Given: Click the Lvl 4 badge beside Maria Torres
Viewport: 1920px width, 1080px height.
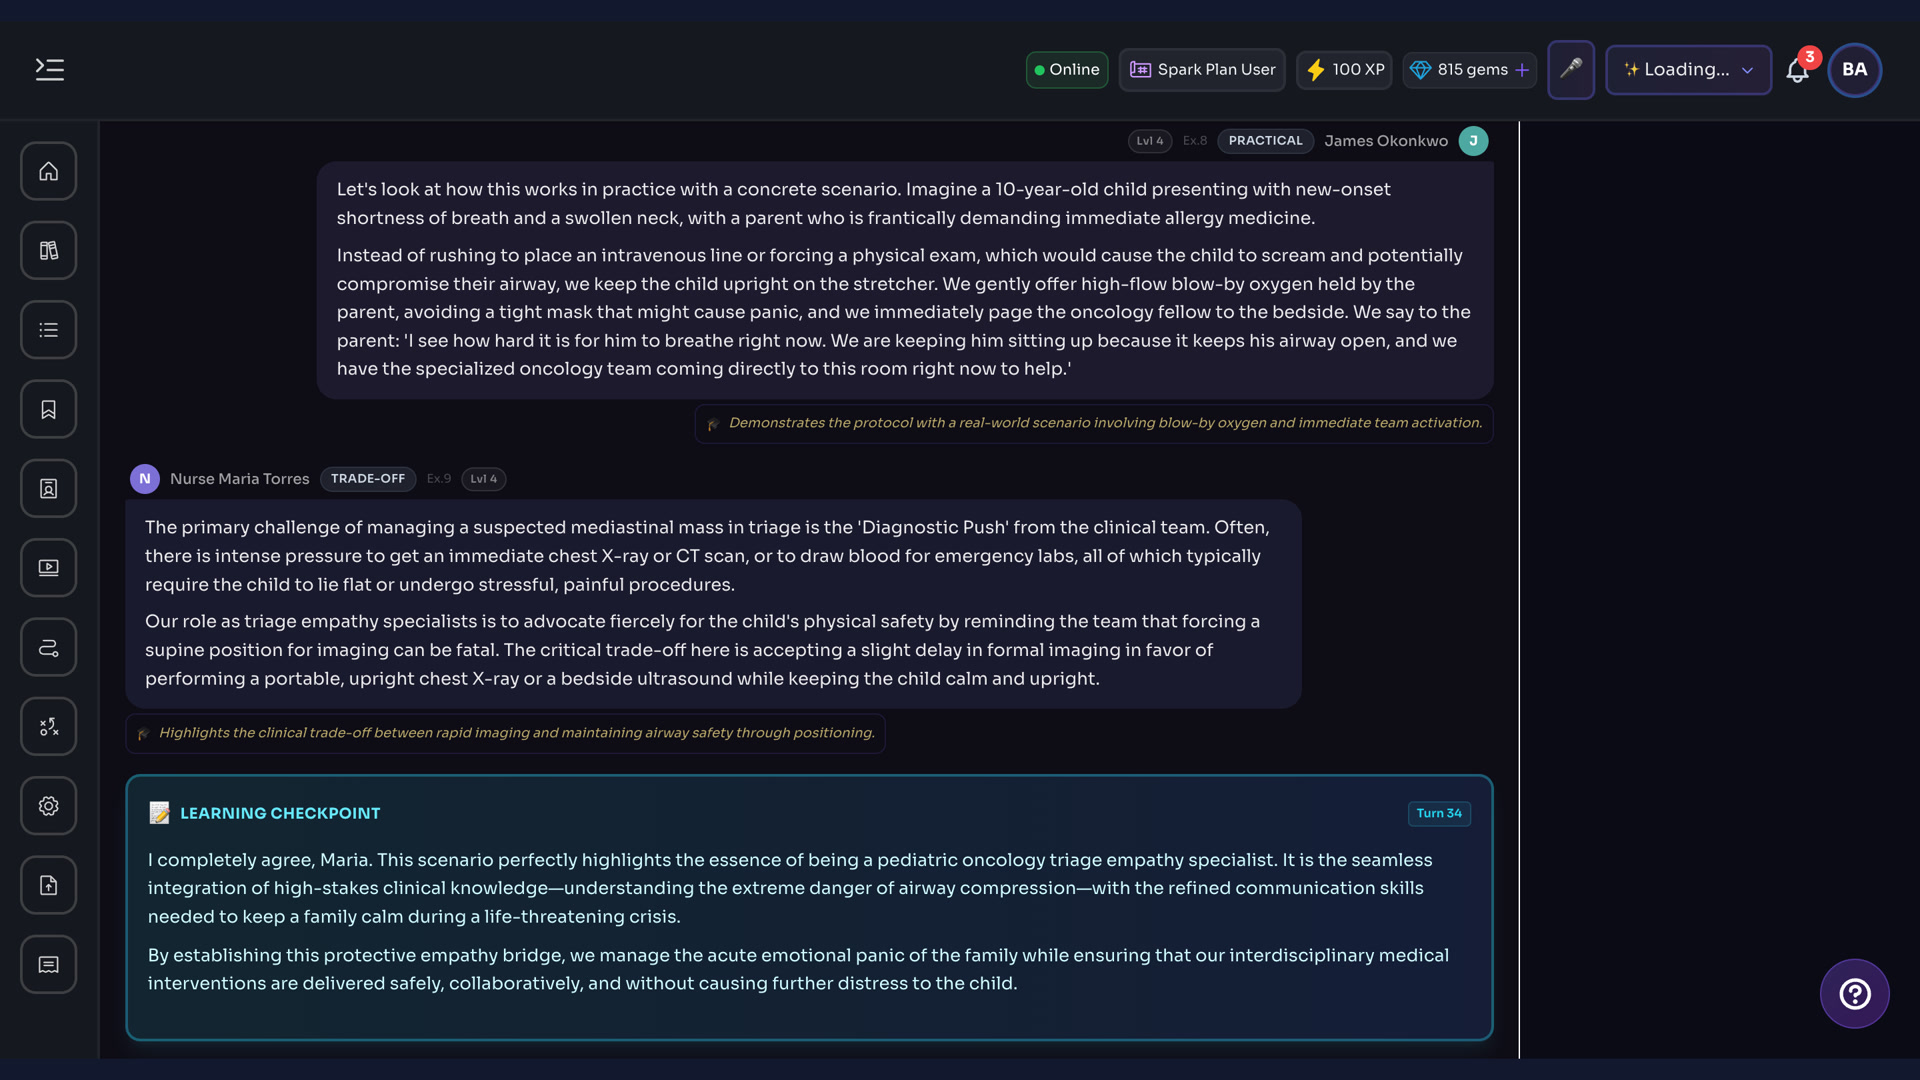Looking at the screenshot, I should tap(484, 479).
